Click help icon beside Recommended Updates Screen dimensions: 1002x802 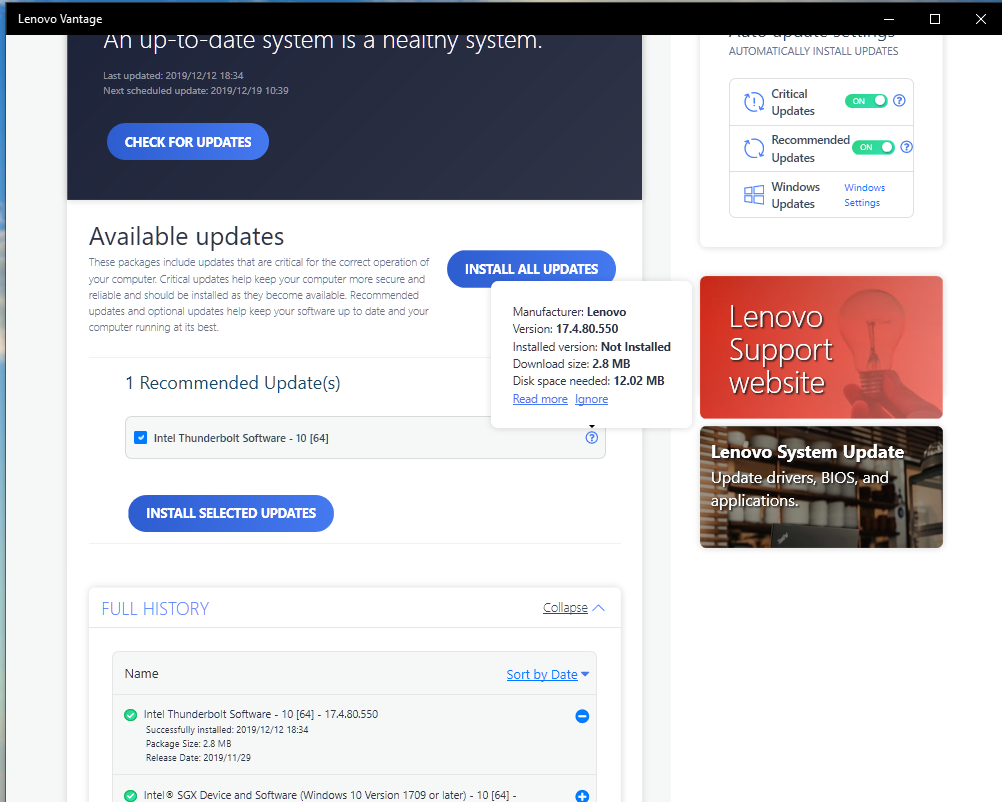pos(906,147)
